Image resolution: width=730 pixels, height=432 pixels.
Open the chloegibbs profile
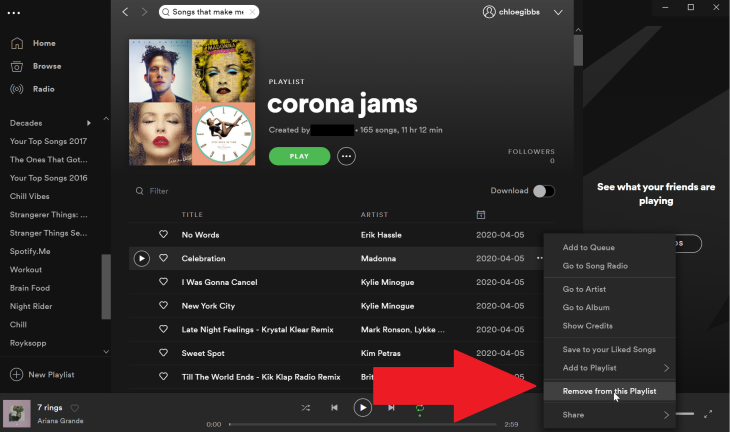(x=511, y=12)
